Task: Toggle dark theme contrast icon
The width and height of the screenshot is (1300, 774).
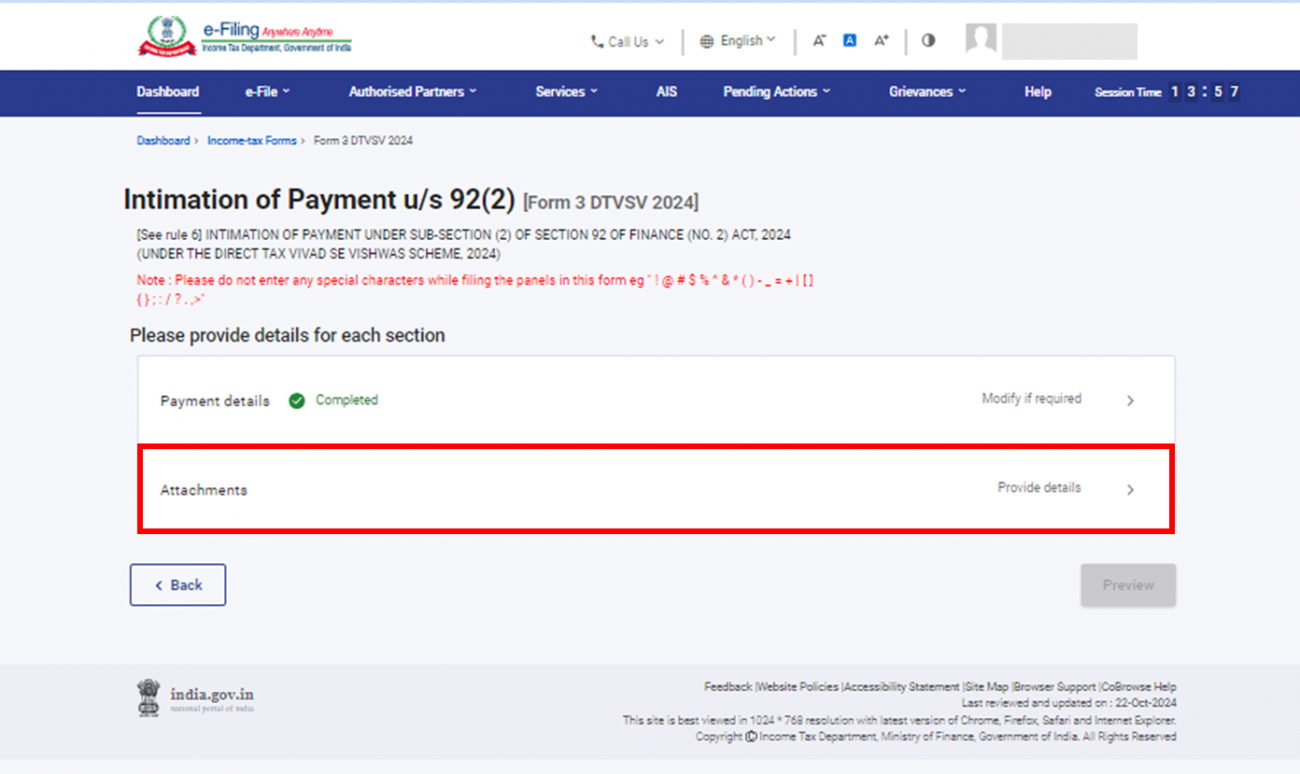Action: pyautogui.click(x=928, y=40)
